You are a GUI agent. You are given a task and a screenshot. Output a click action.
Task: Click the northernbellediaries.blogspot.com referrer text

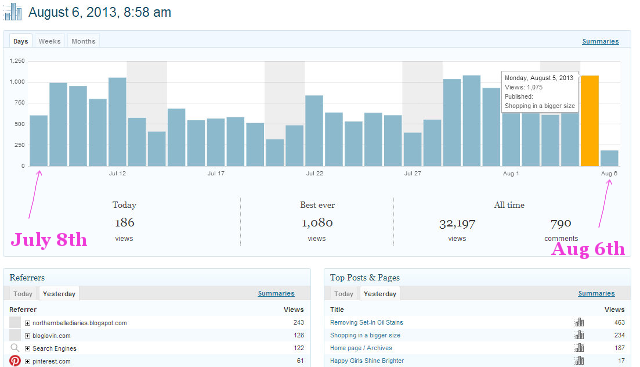80,323
